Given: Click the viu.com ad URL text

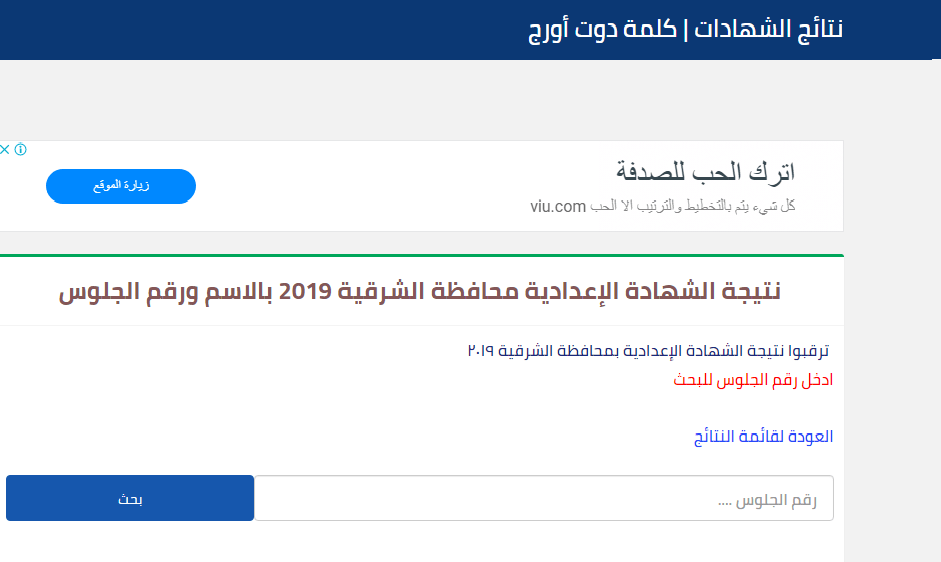Looking at the screenshot, I should (x=558, y=207).
